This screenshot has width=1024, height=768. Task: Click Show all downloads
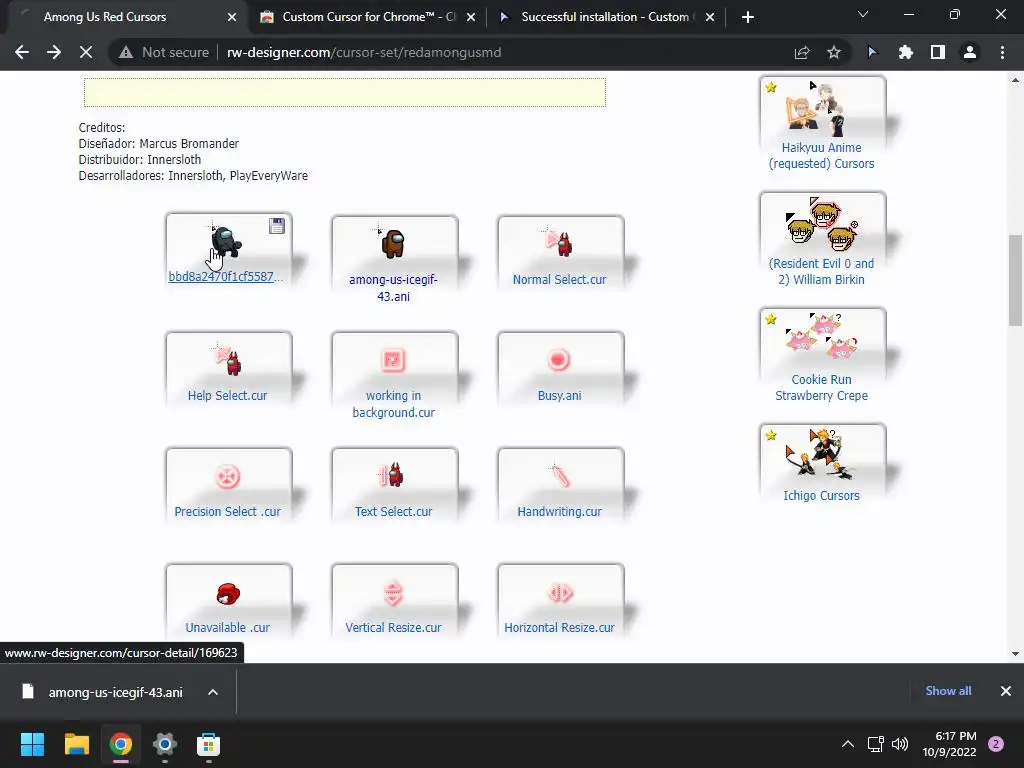click(x=948, y=691)
